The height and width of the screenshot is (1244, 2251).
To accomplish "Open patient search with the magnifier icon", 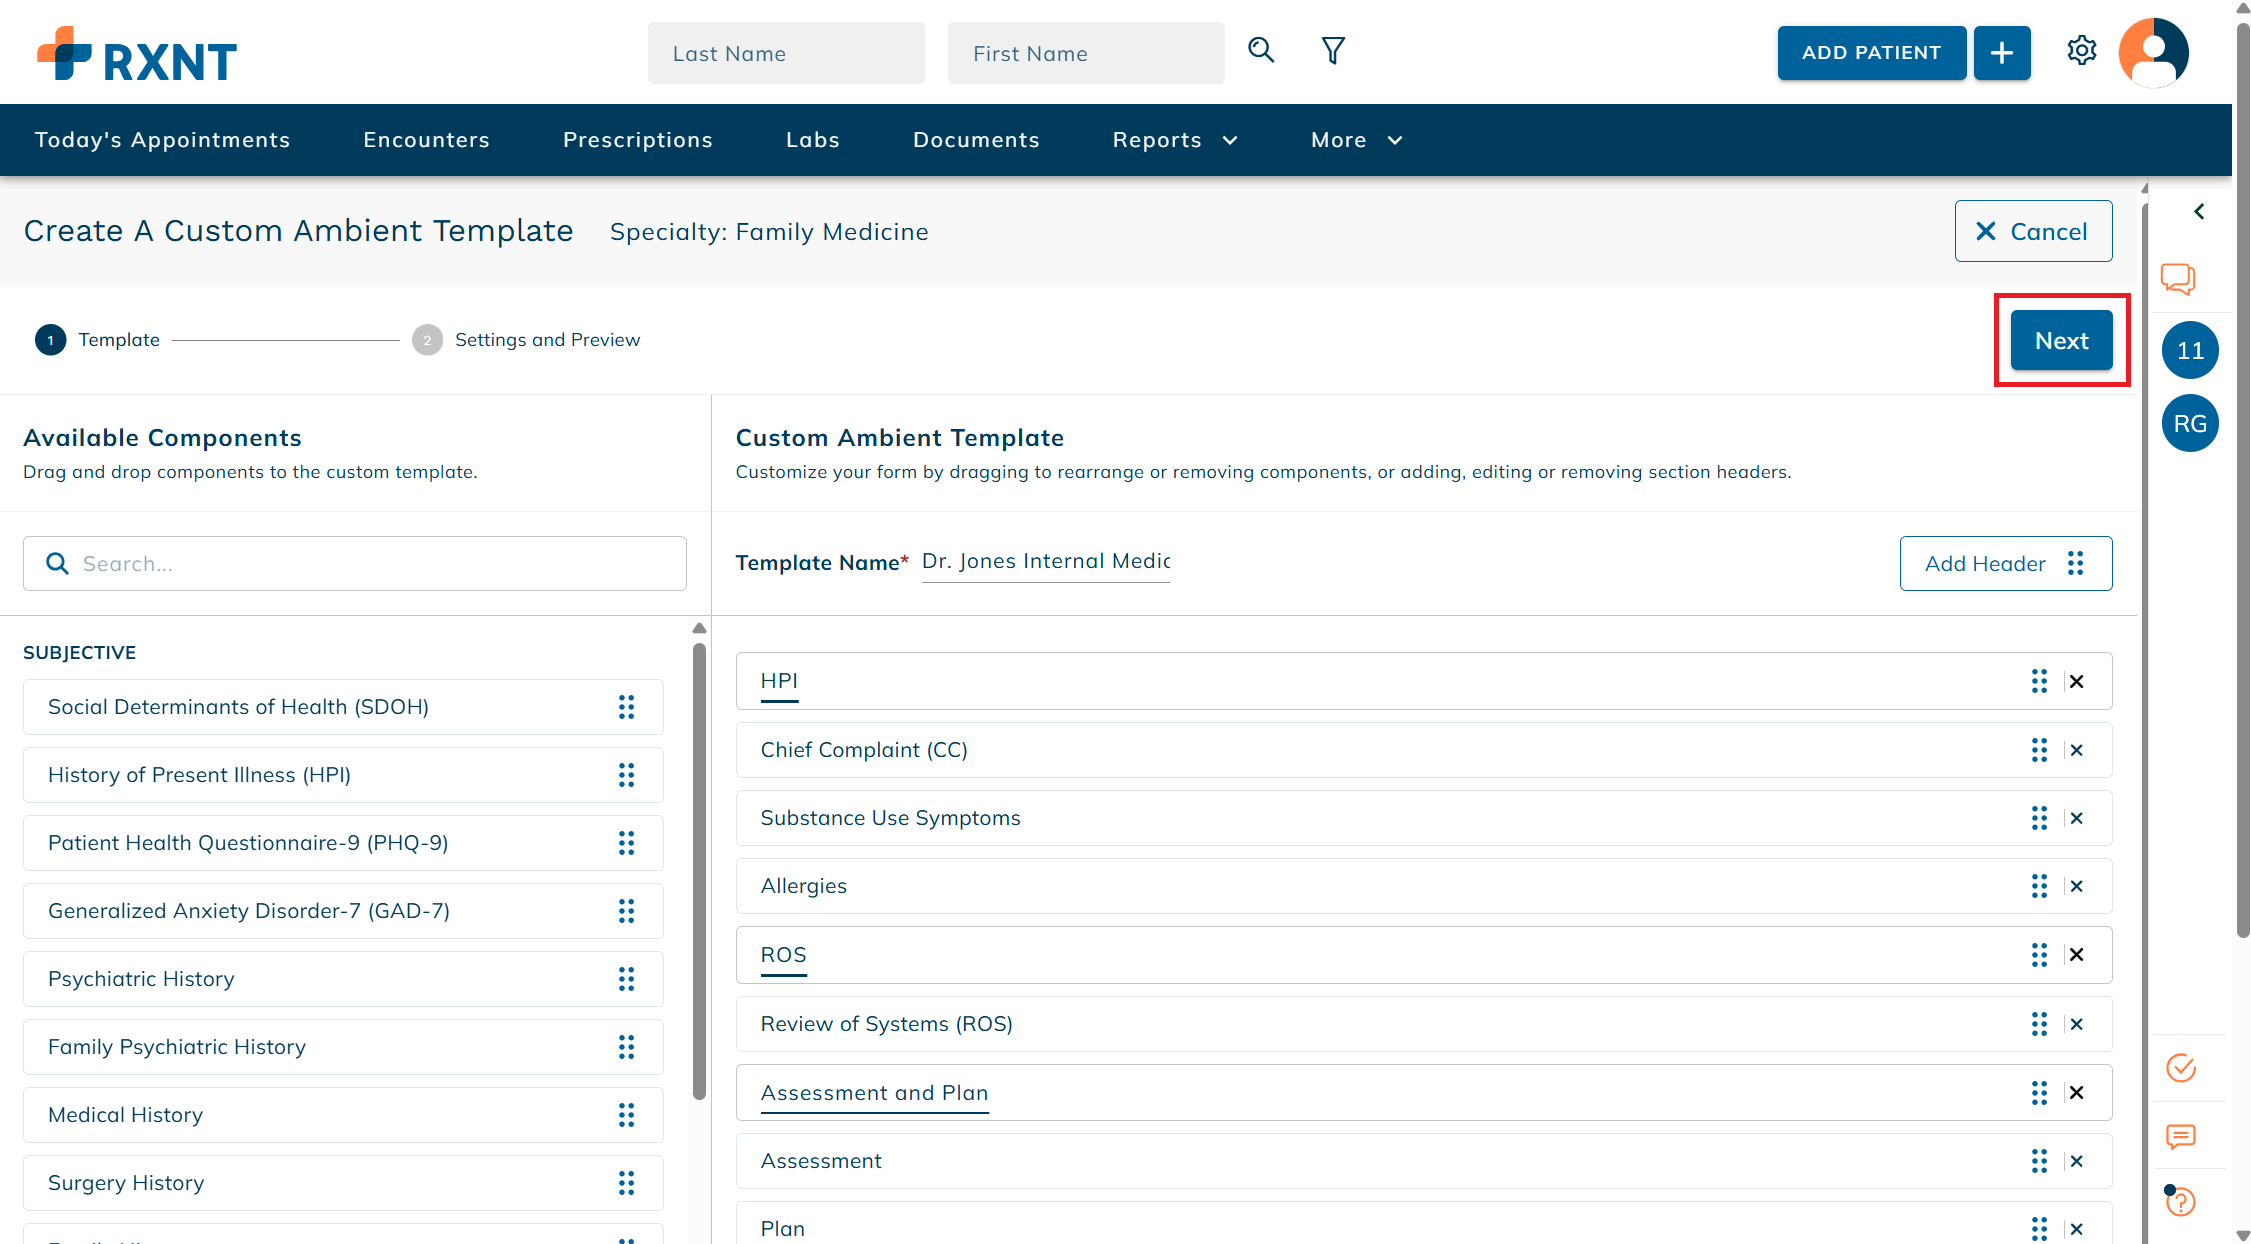I will click(1261, 50).
